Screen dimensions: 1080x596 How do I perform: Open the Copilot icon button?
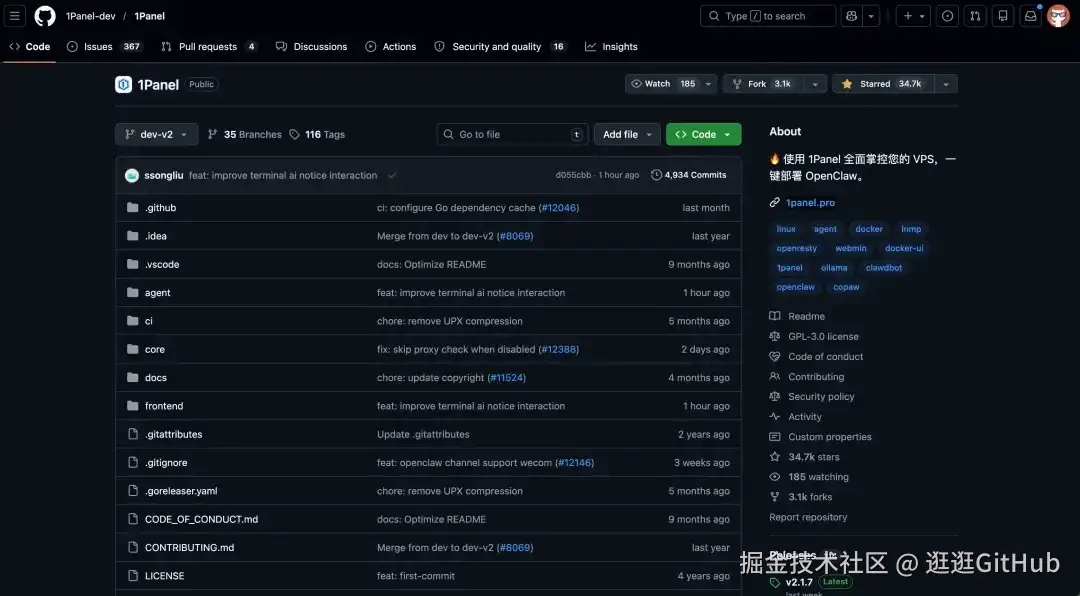click(x=852, y=16)
